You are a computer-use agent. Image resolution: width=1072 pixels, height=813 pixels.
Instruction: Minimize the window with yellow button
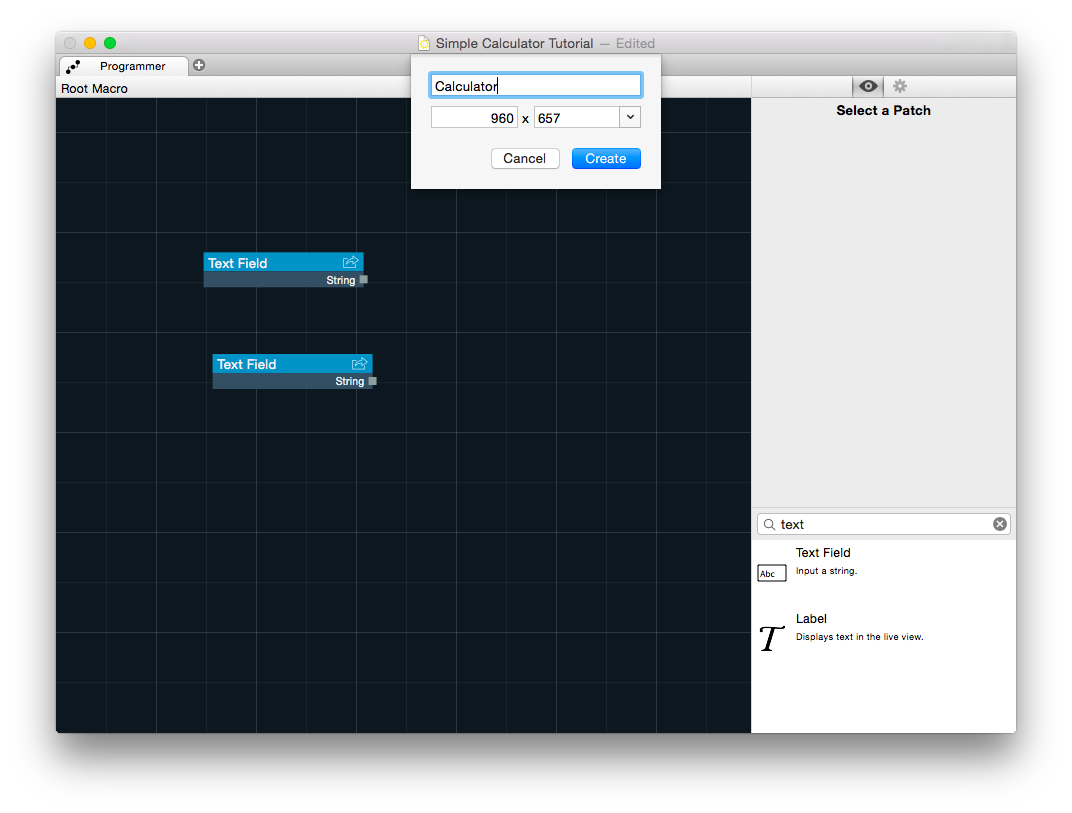point(90,43)
